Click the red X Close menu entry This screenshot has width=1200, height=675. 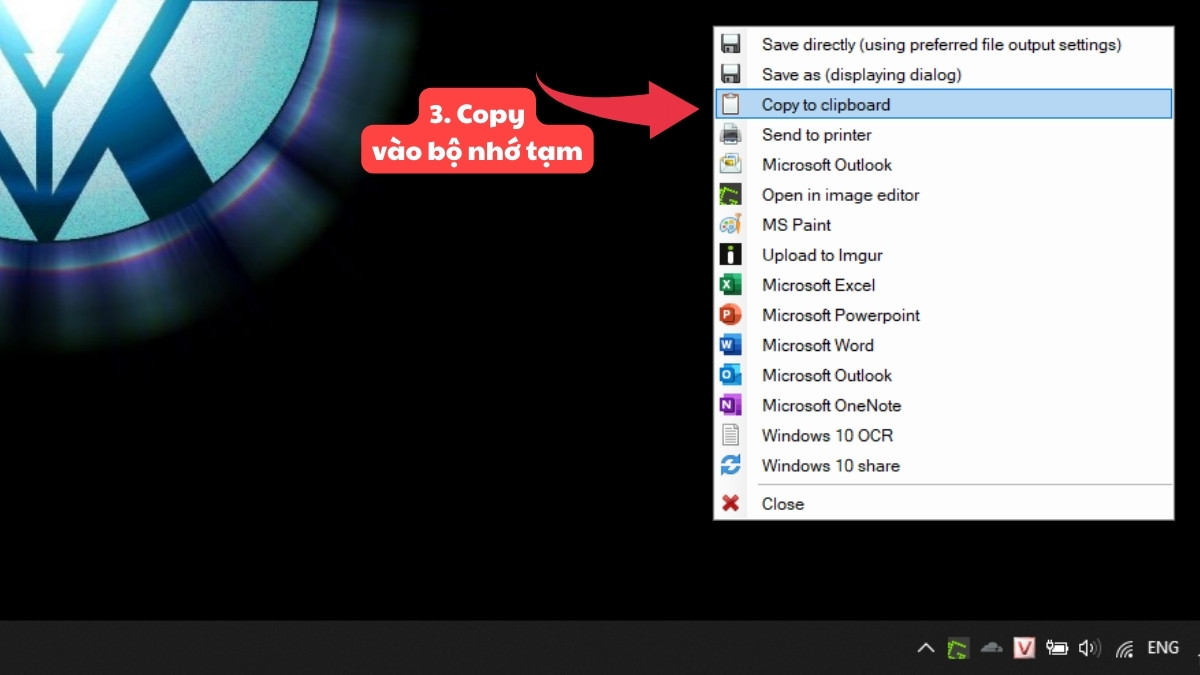943,503
